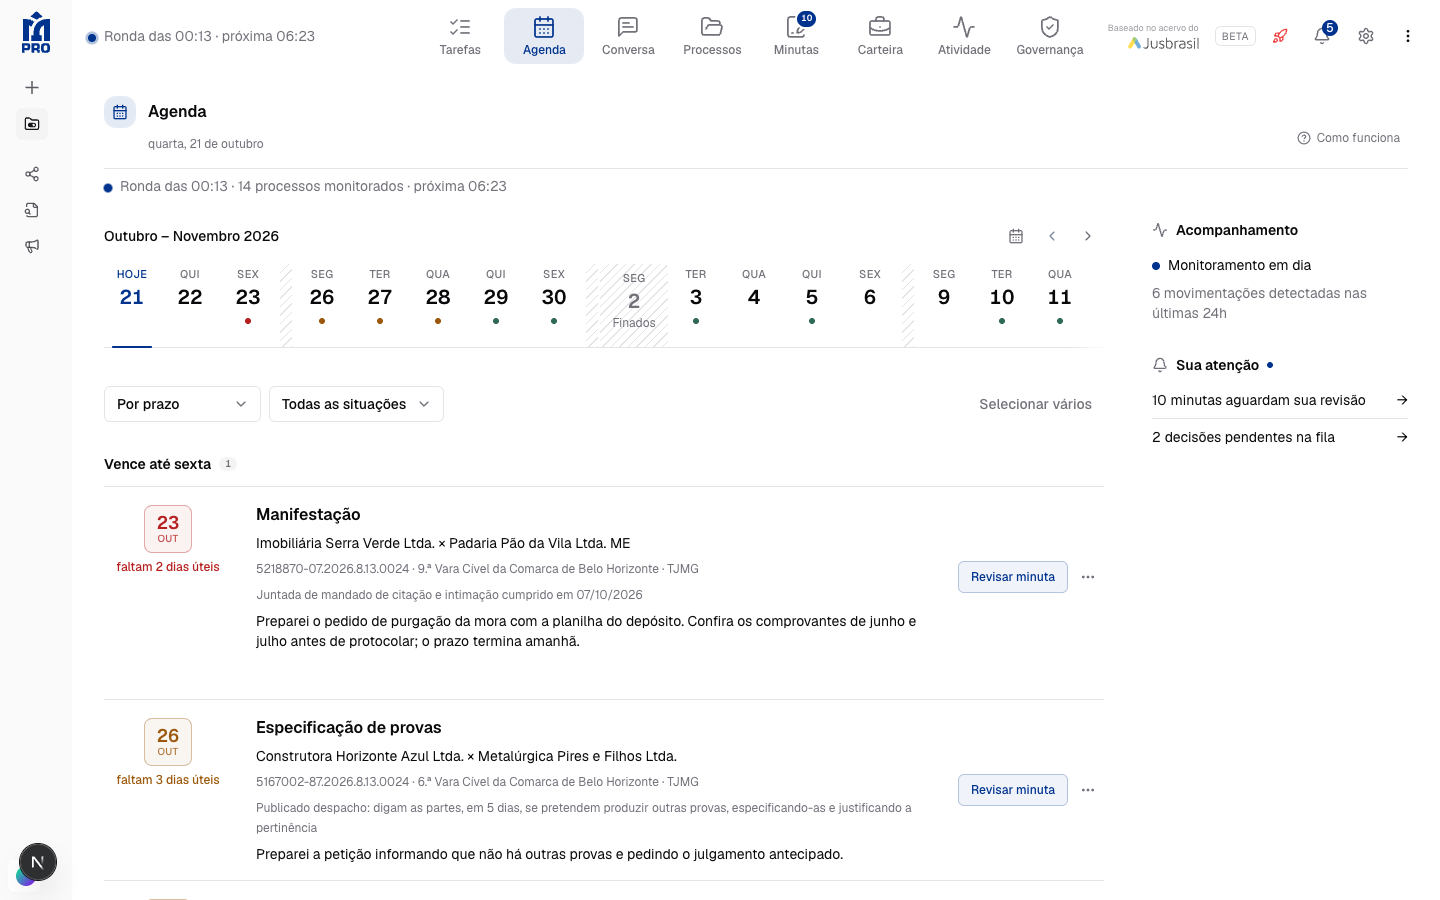Image resolution: width=1440 pixels, height=900 pixels.
Task: Select Monday 26 in date strip
Action: tap(322, 297)
